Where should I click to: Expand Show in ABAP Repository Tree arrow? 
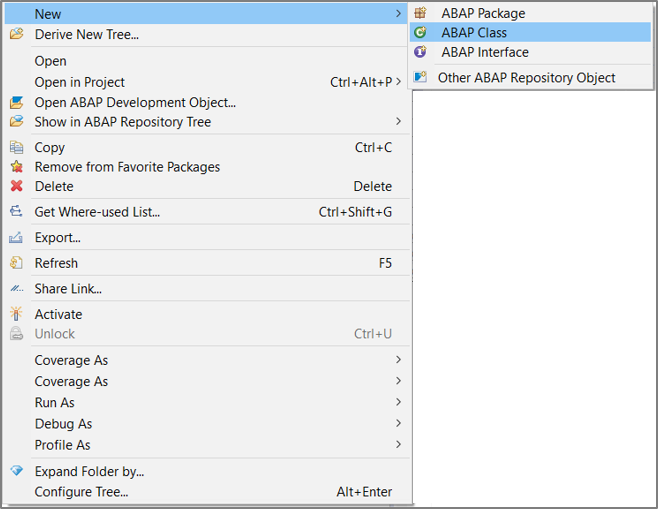pyautogui.click(x=398, y=121)
